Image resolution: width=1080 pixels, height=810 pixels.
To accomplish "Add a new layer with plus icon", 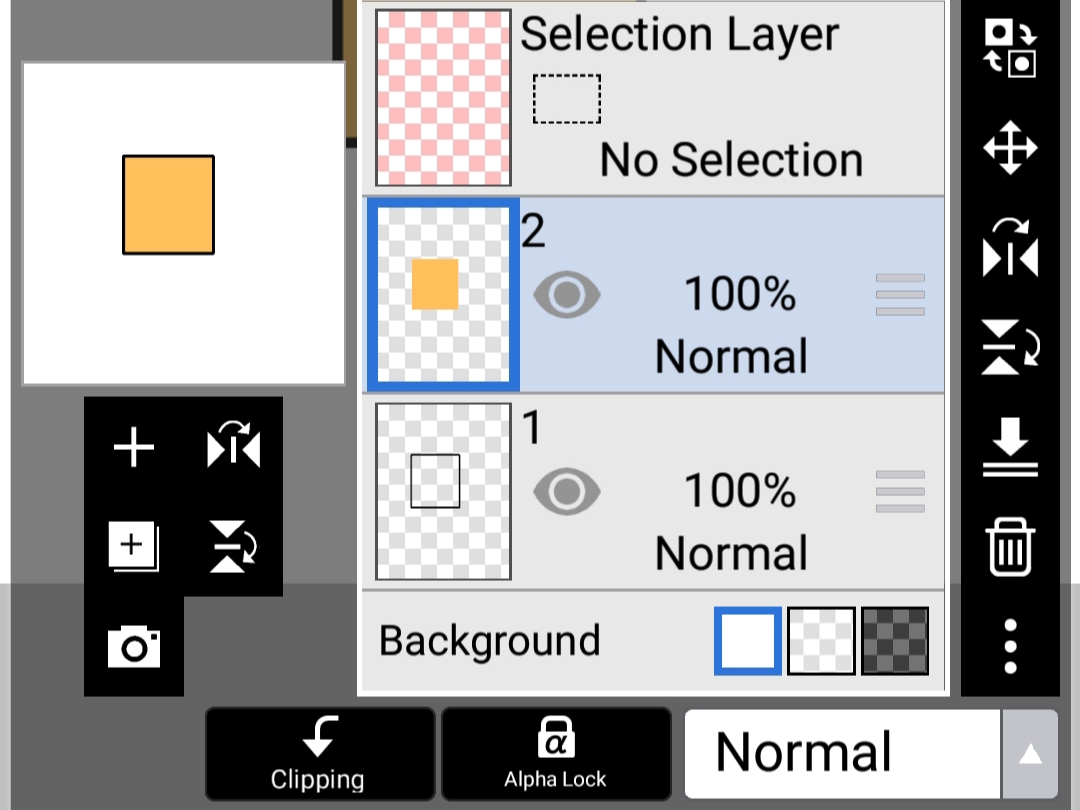I will click(134, 447).
